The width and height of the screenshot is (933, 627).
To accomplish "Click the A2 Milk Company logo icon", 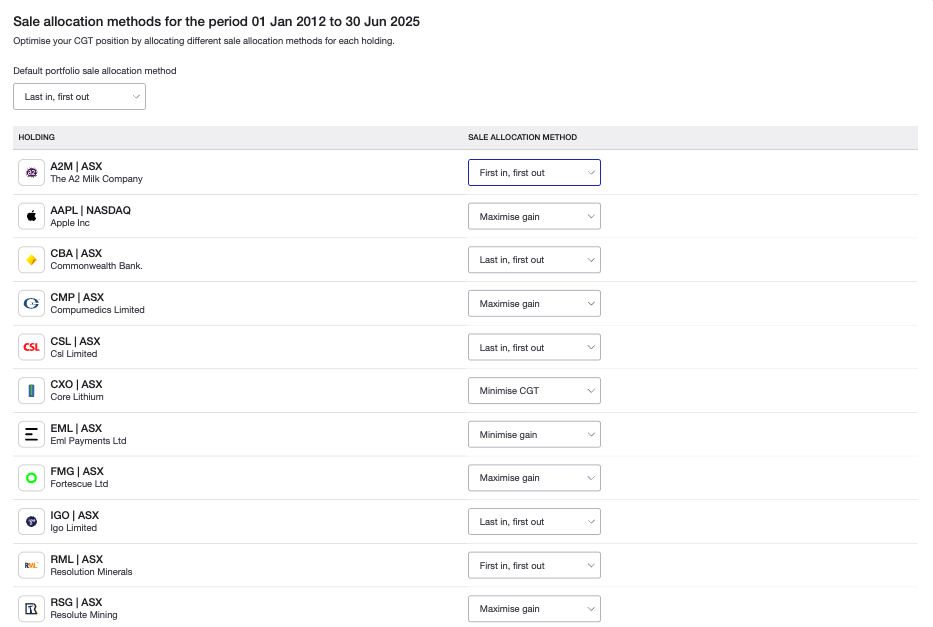I will click(x=32, y=173).
